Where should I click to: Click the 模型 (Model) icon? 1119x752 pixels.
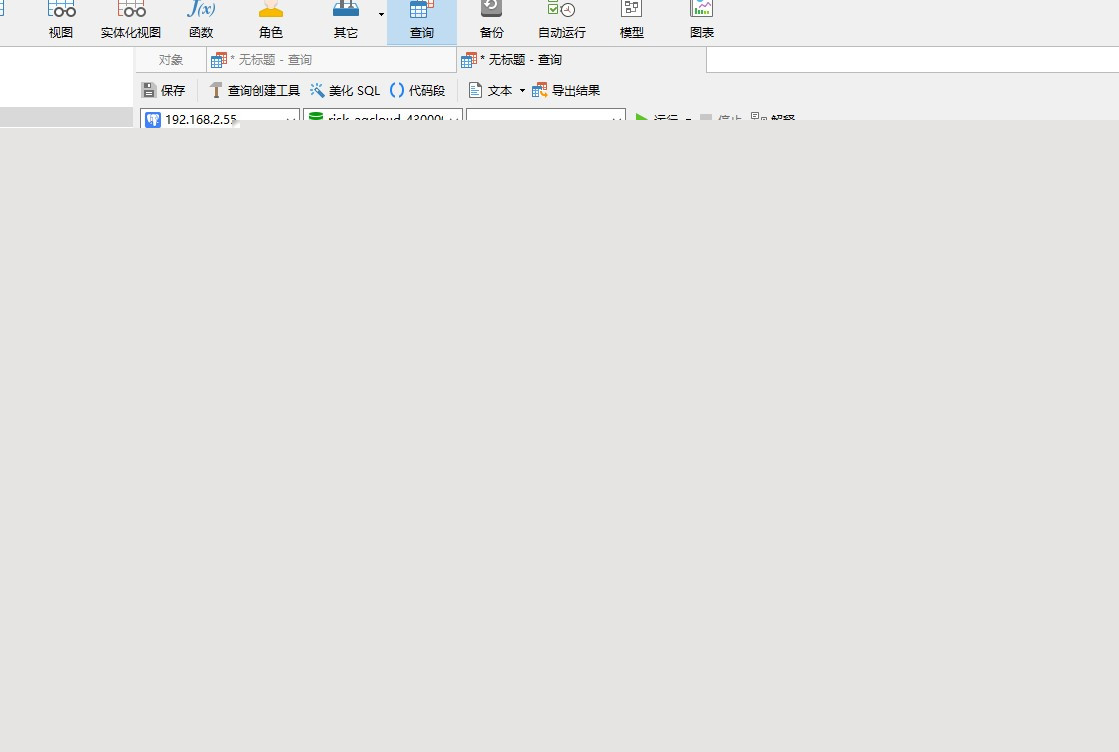coord(632,19)
